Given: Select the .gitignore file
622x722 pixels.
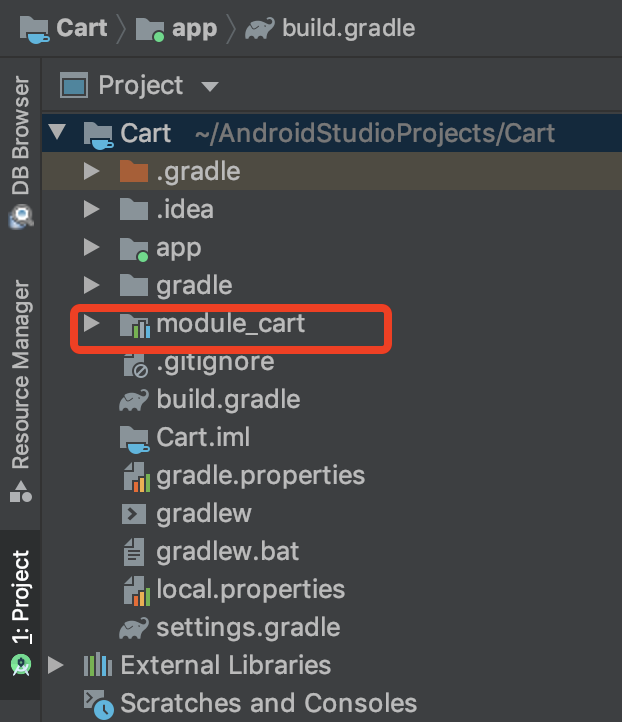Looking at the screenshot, I should [331, 361].
